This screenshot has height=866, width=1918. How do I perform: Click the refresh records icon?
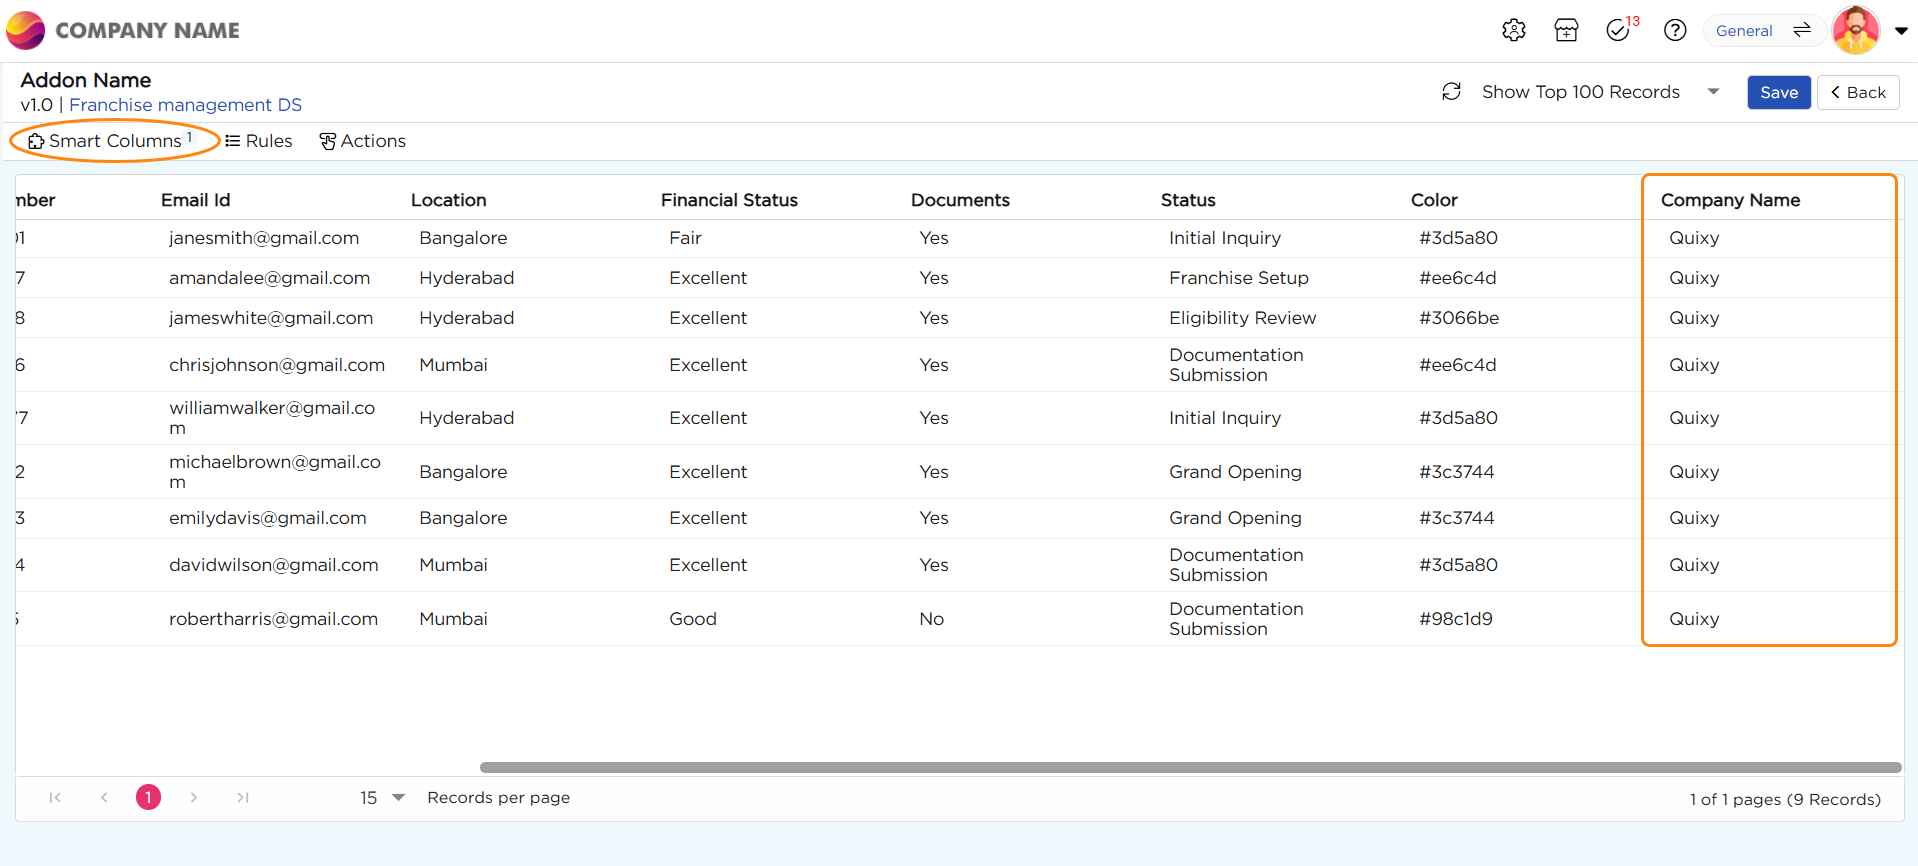pos(1451,92)
